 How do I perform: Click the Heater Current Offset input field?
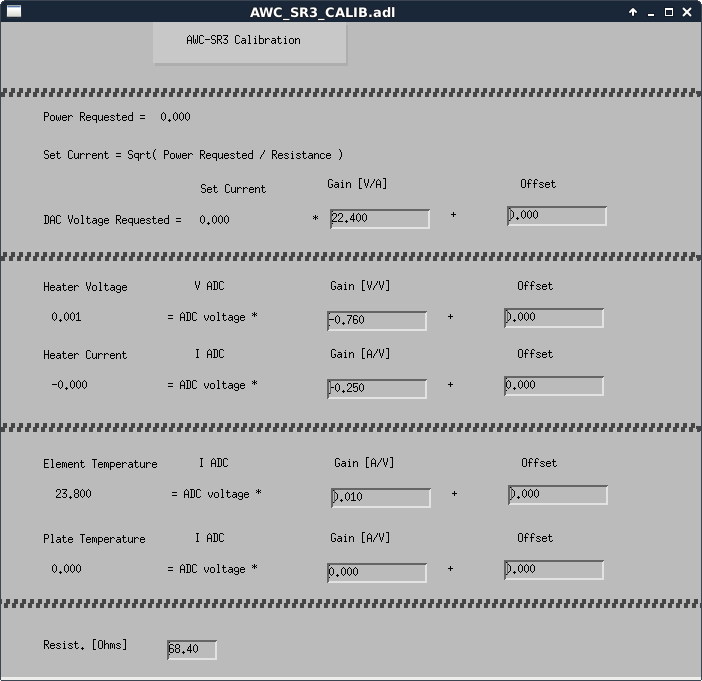coord(554,385)
